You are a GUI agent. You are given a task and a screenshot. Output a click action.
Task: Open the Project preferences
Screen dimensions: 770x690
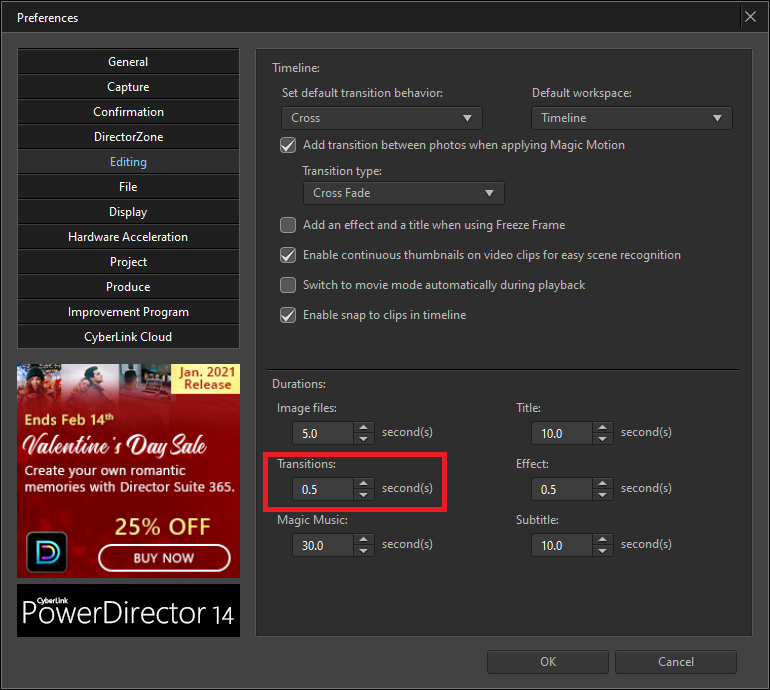128,262
